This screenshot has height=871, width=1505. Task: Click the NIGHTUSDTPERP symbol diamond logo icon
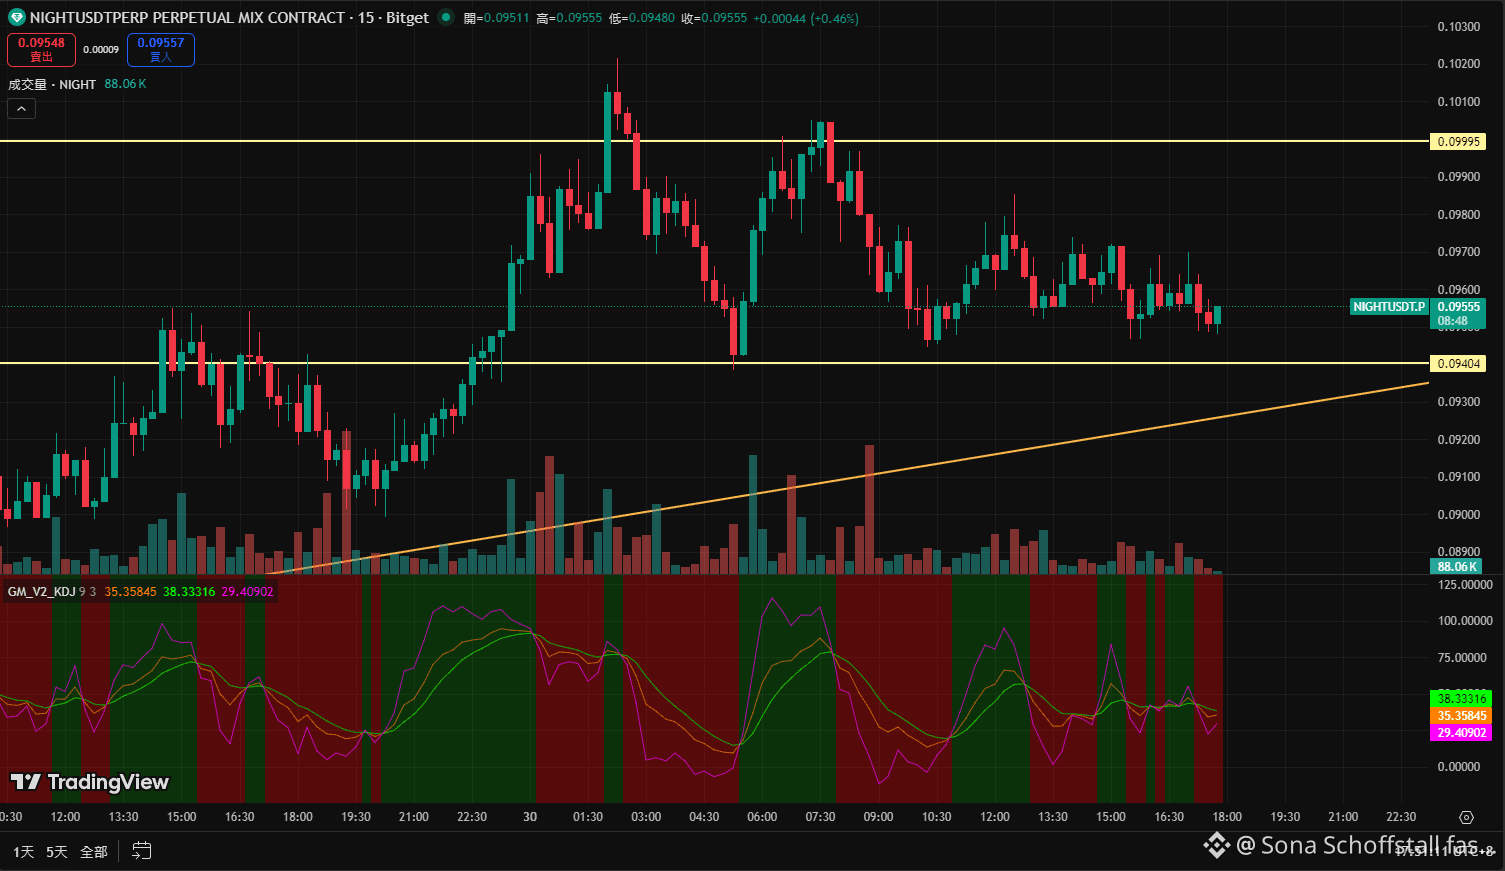point(16,18)
